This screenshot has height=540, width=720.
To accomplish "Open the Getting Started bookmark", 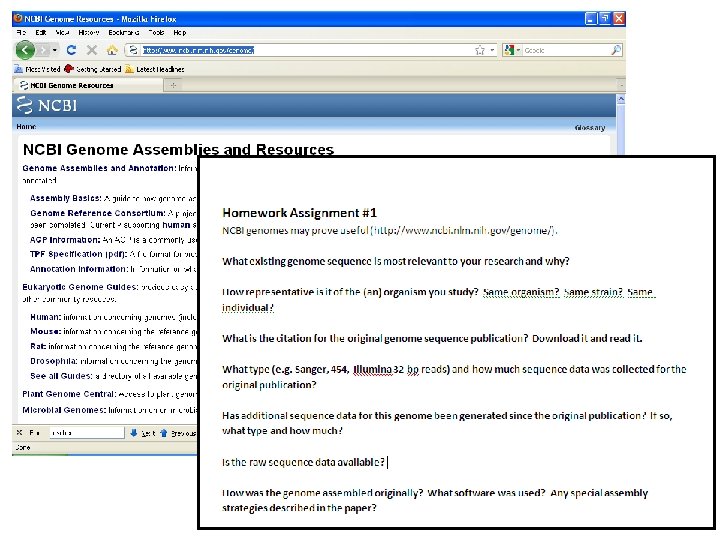I will (93, 69).
